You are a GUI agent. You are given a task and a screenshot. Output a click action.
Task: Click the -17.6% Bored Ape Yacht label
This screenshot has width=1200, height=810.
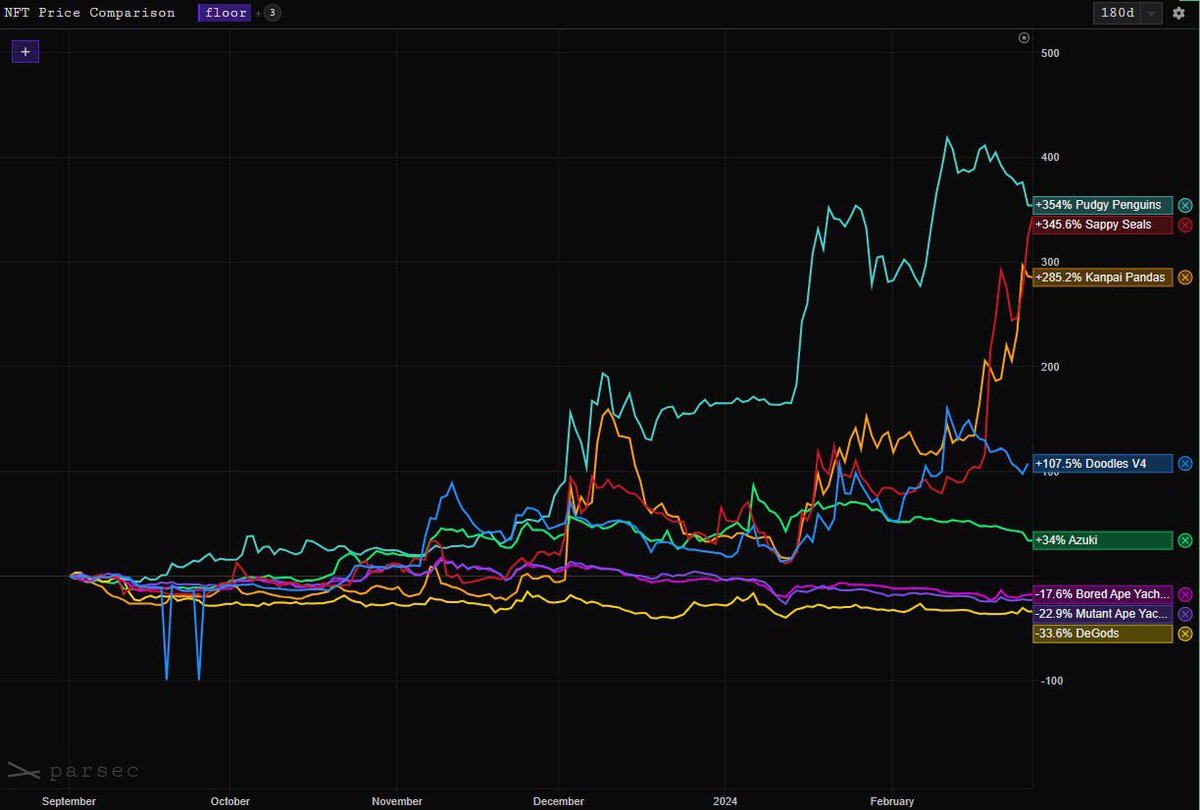tap(1102, 595)
